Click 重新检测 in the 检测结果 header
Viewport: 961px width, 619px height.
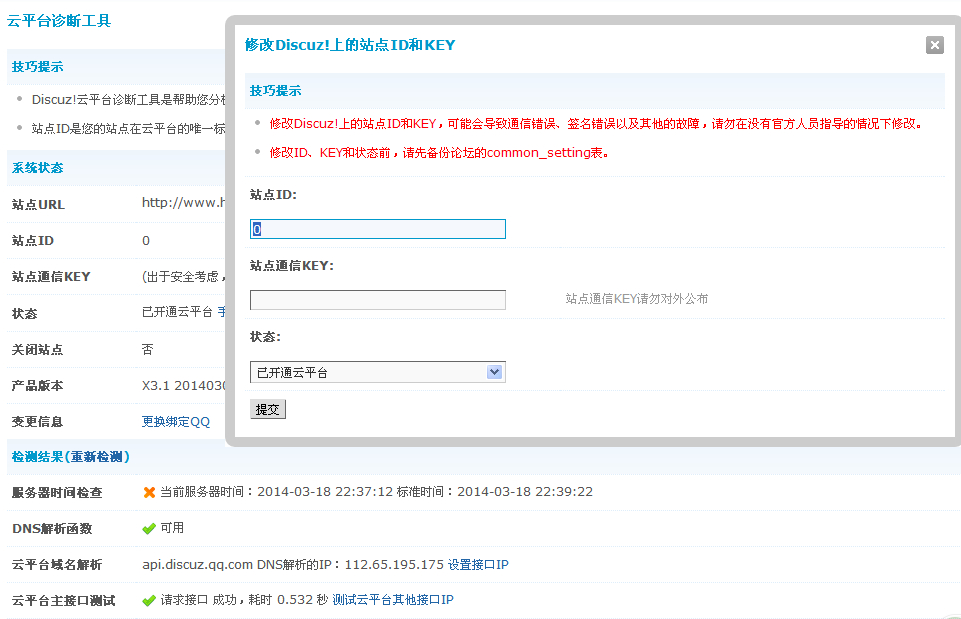[97, 457]
